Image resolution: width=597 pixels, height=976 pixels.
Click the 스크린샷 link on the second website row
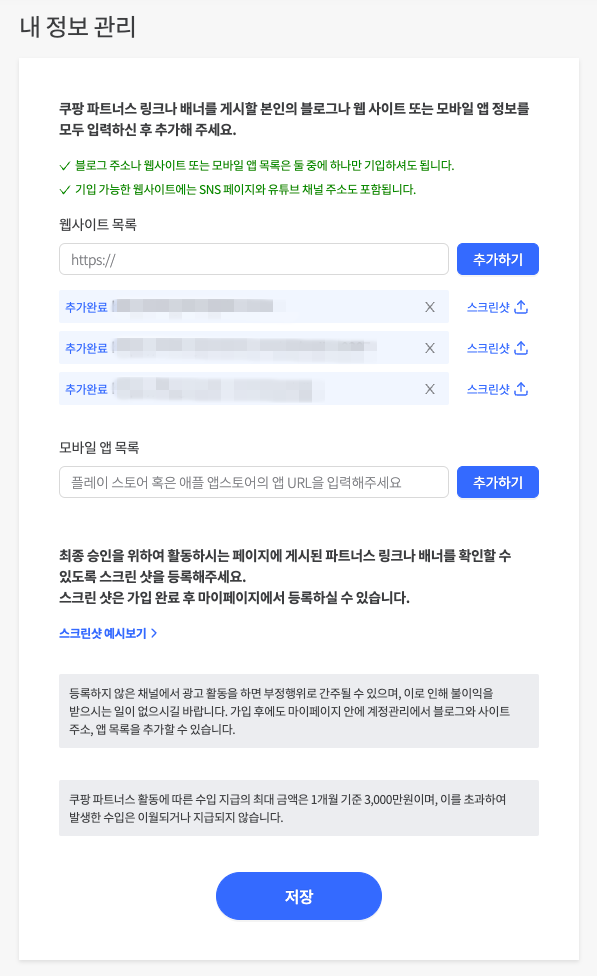point(491,347)
